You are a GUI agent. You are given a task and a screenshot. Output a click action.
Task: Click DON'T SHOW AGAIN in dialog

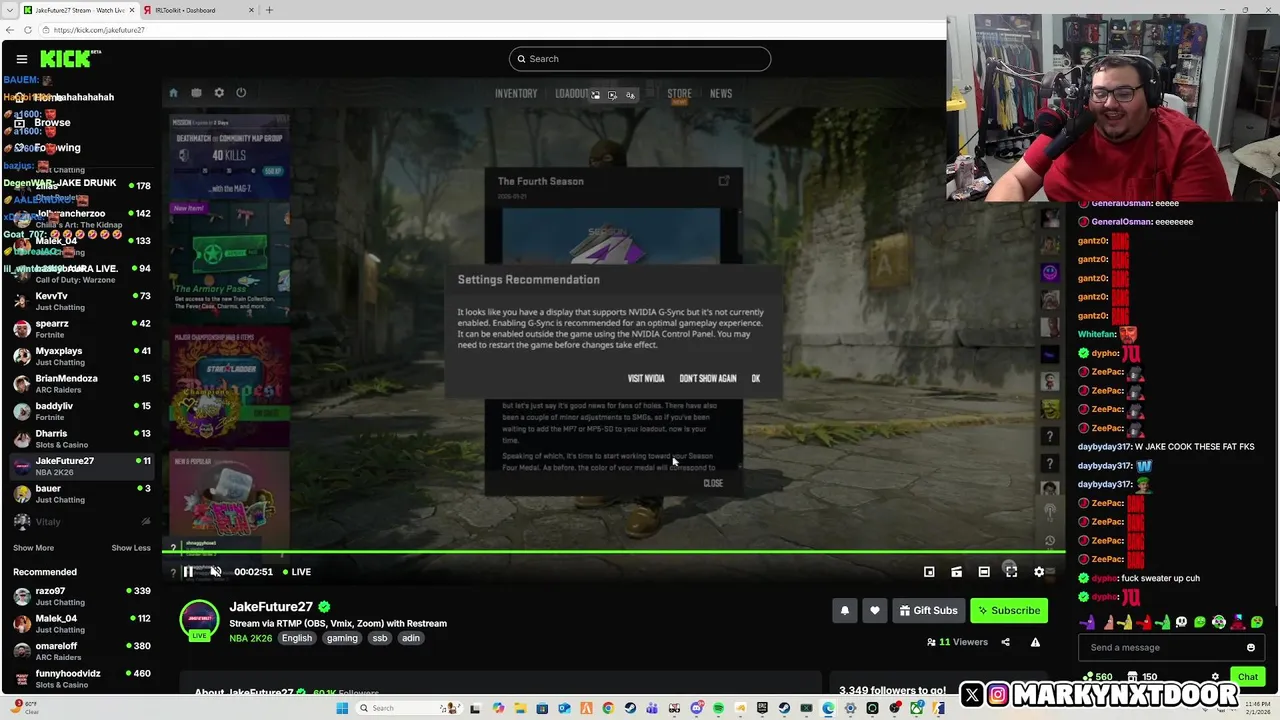click(708, 379)
